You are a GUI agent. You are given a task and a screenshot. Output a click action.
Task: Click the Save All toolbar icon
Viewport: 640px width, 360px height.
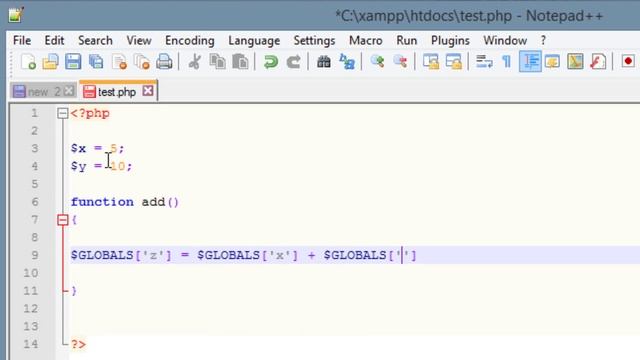pos(96,62)
